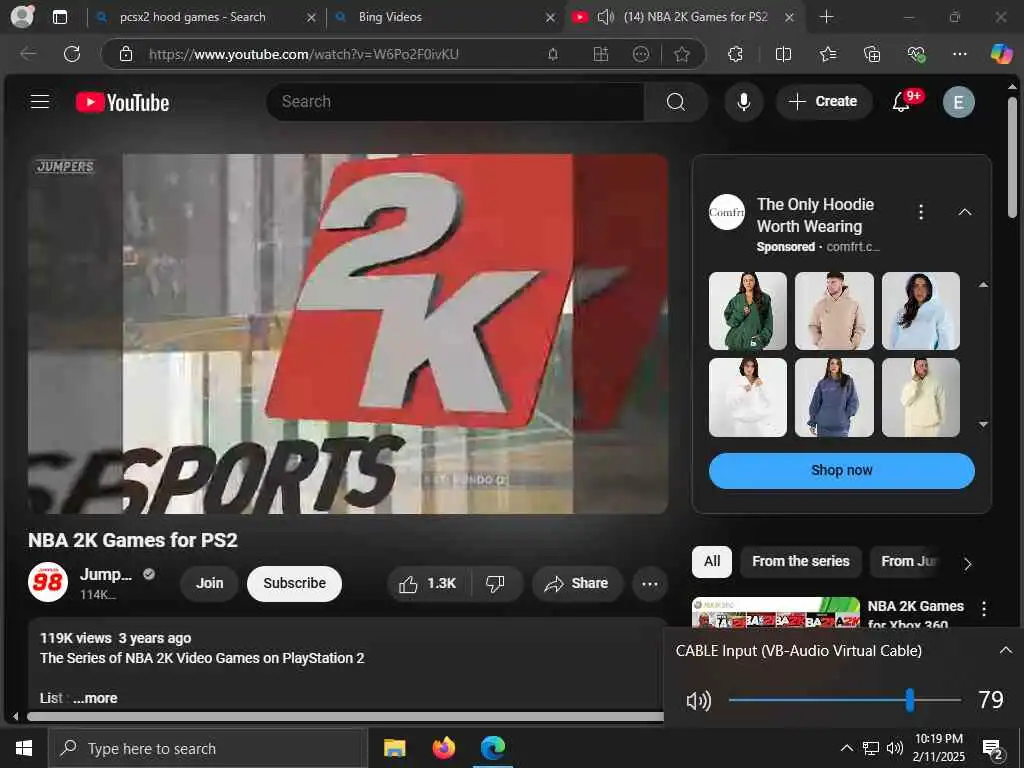Subscribe to the channel

(x=295, y=583)
